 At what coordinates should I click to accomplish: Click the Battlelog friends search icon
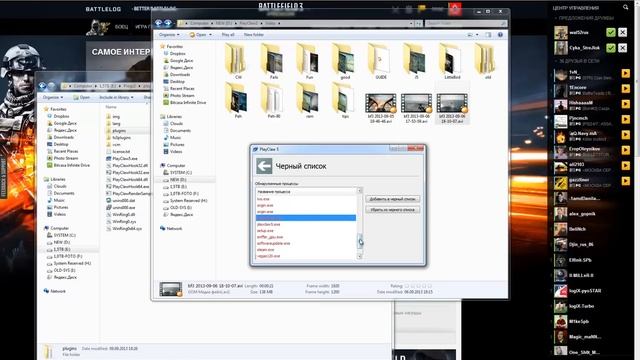tap(626, 7)
